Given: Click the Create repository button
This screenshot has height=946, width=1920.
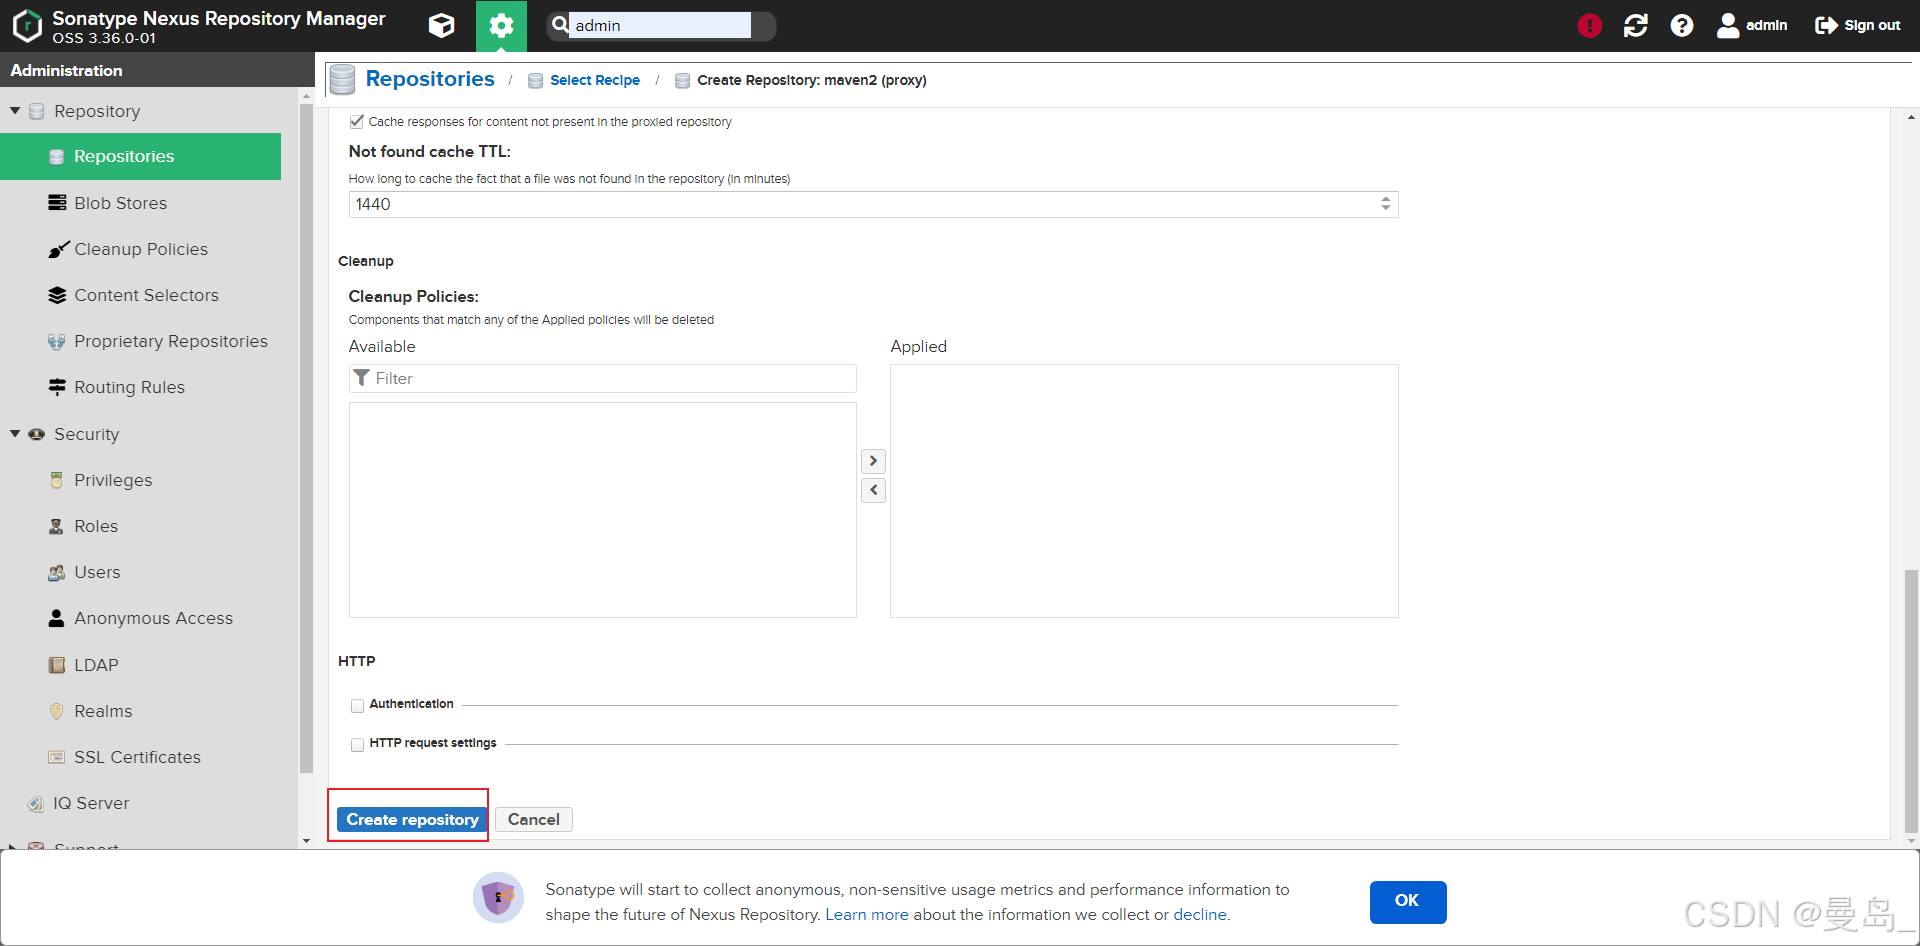Looking at the screenshot, I should (x=412, y=819).
